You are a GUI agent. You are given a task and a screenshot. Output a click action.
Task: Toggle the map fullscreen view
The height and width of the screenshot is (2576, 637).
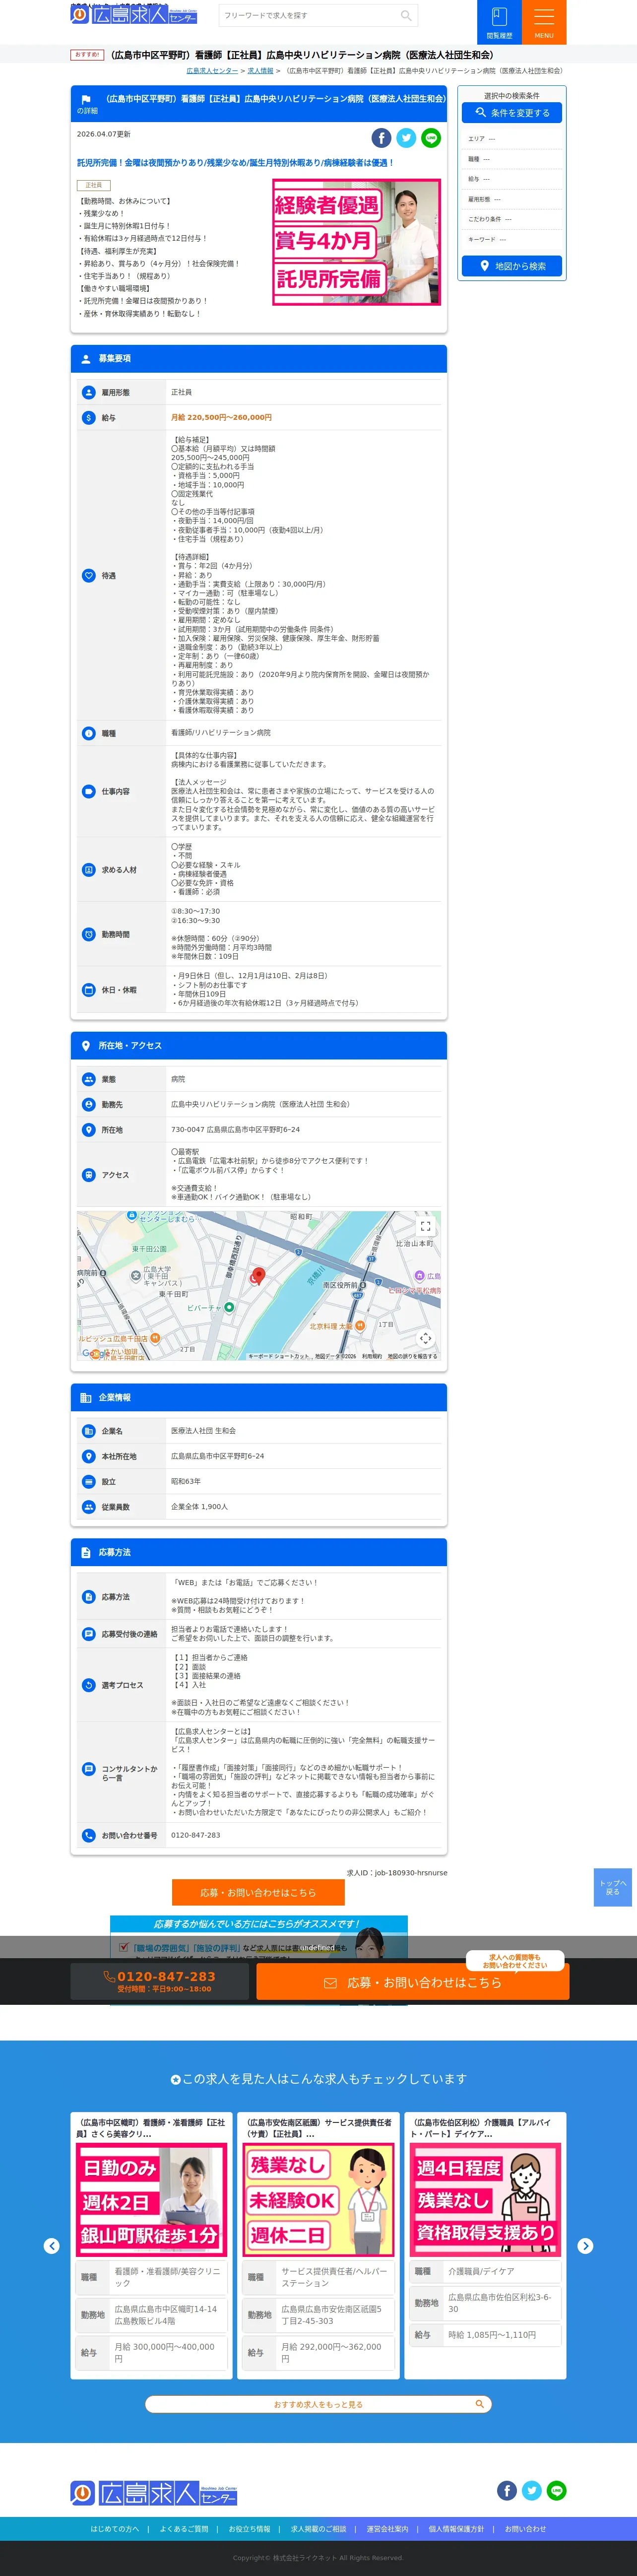tap(425, 1226)
